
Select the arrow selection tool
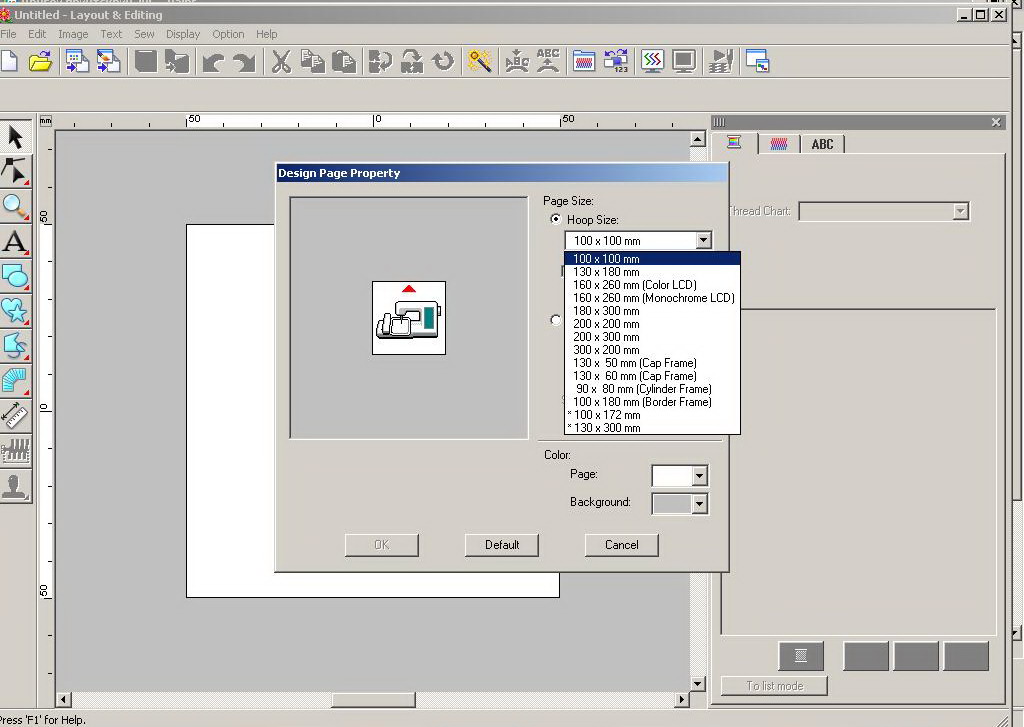coord(15,136)
